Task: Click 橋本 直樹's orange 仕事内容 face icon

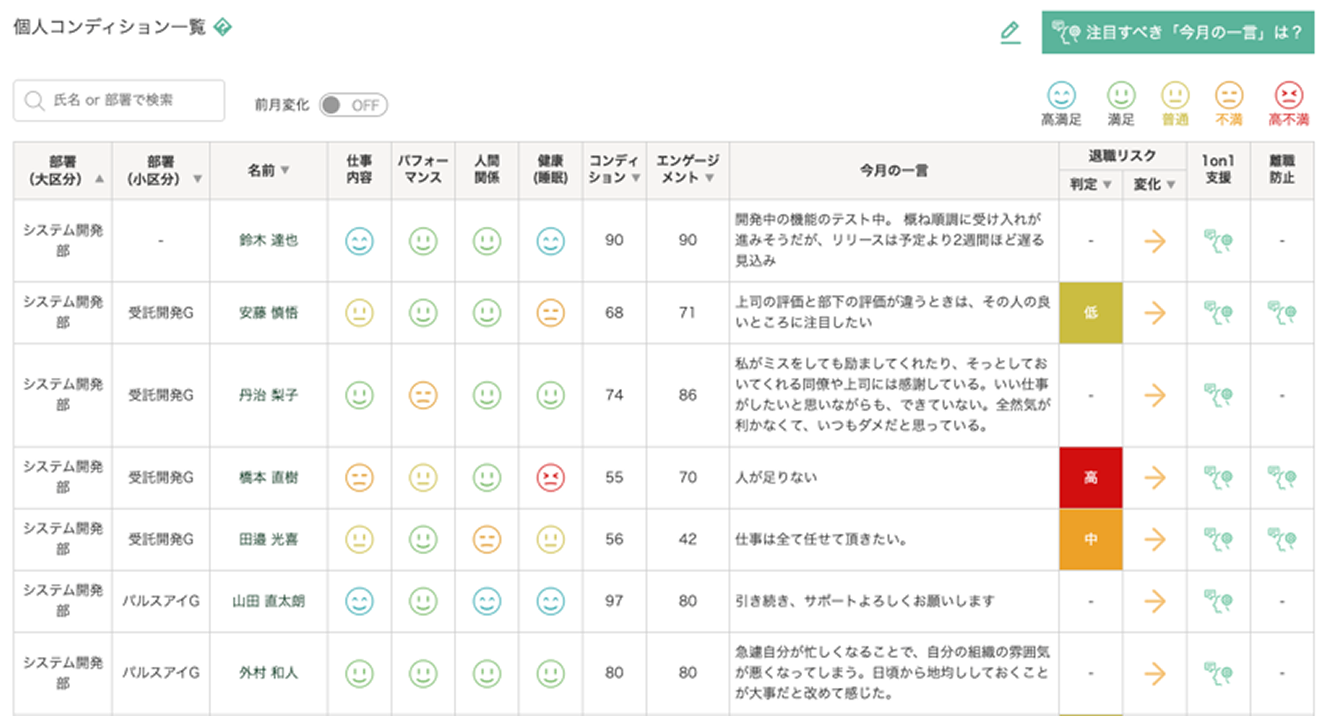Action: pos(359,478)
